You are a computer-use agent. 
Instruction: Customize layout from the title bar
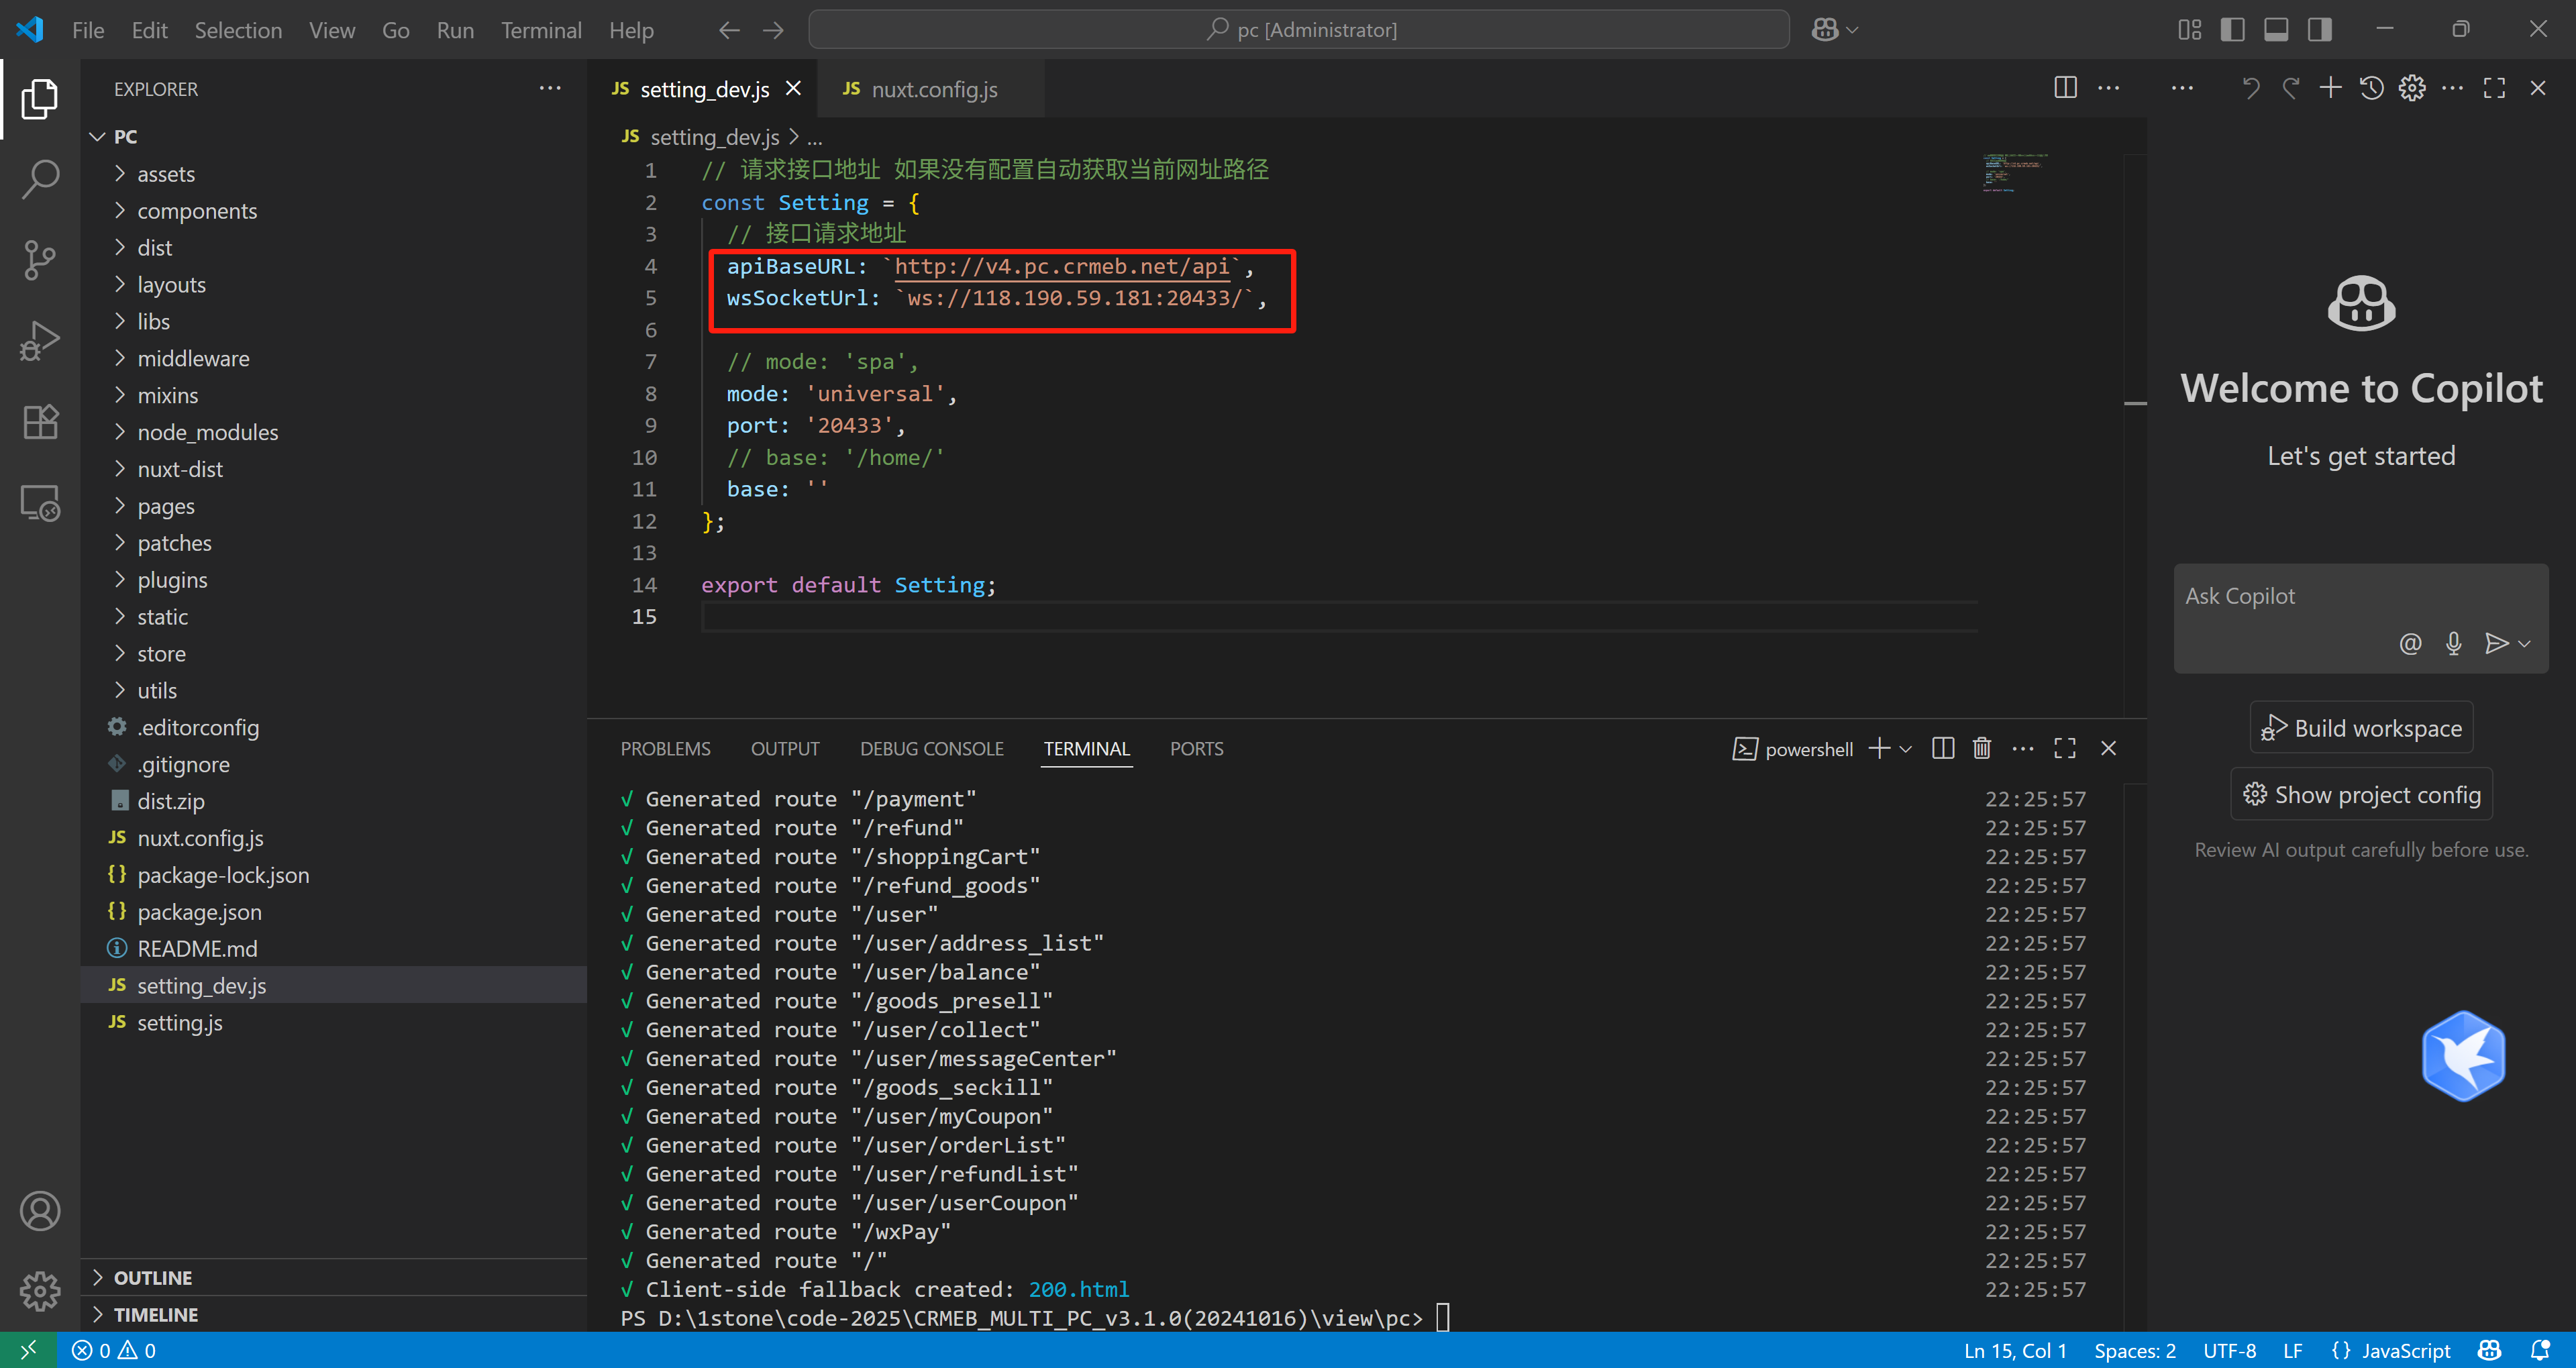[x=2189, y=30]
